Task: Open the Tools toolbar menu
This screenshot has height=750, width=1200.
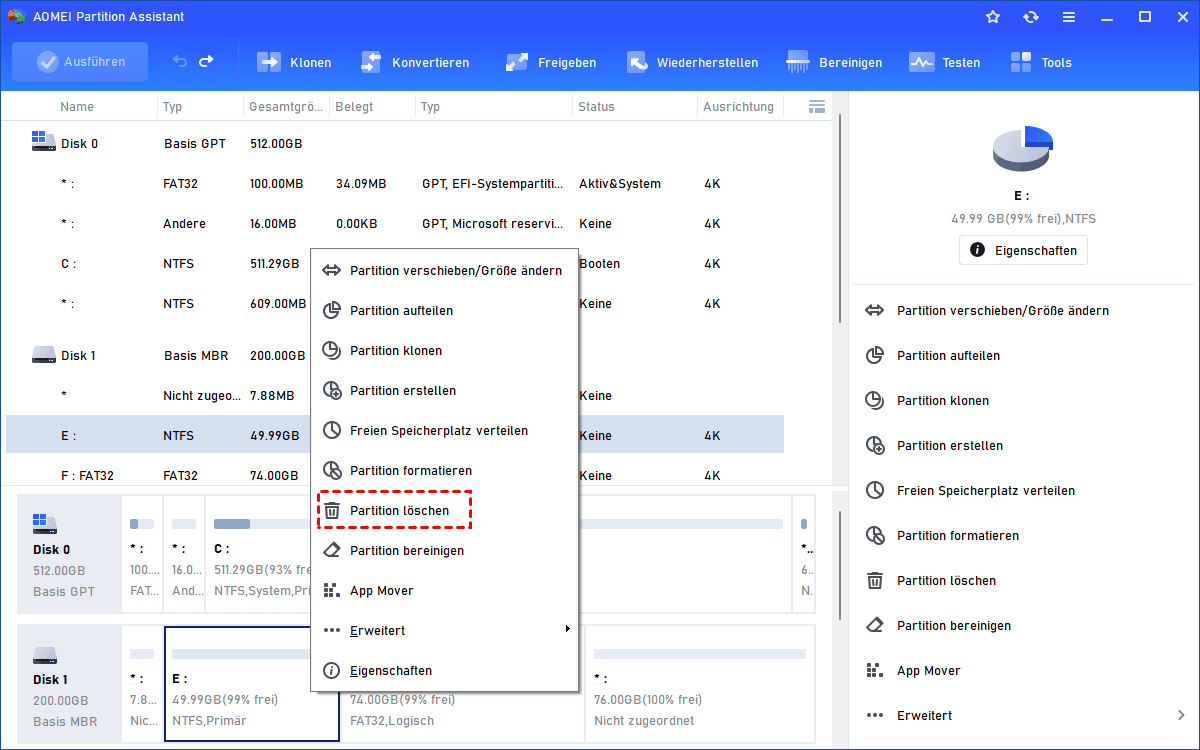Action: tap(1041, 62)
